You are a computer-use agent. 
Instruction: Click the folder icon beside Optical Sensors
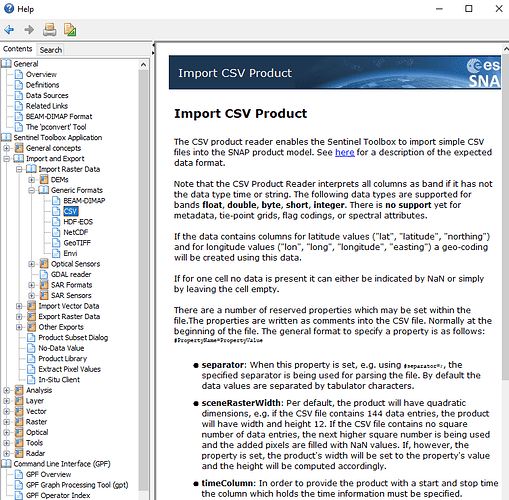pos(44,264)
